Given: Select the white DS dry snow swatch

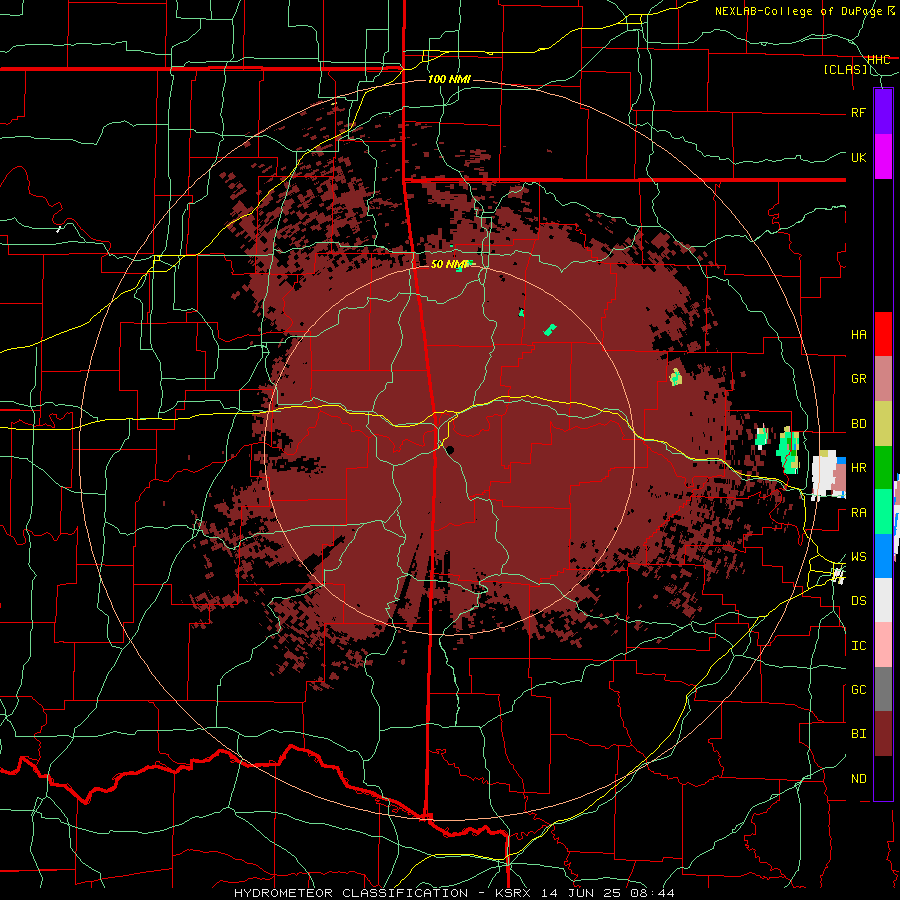Looking at the screenshot, I should [883, 600].
